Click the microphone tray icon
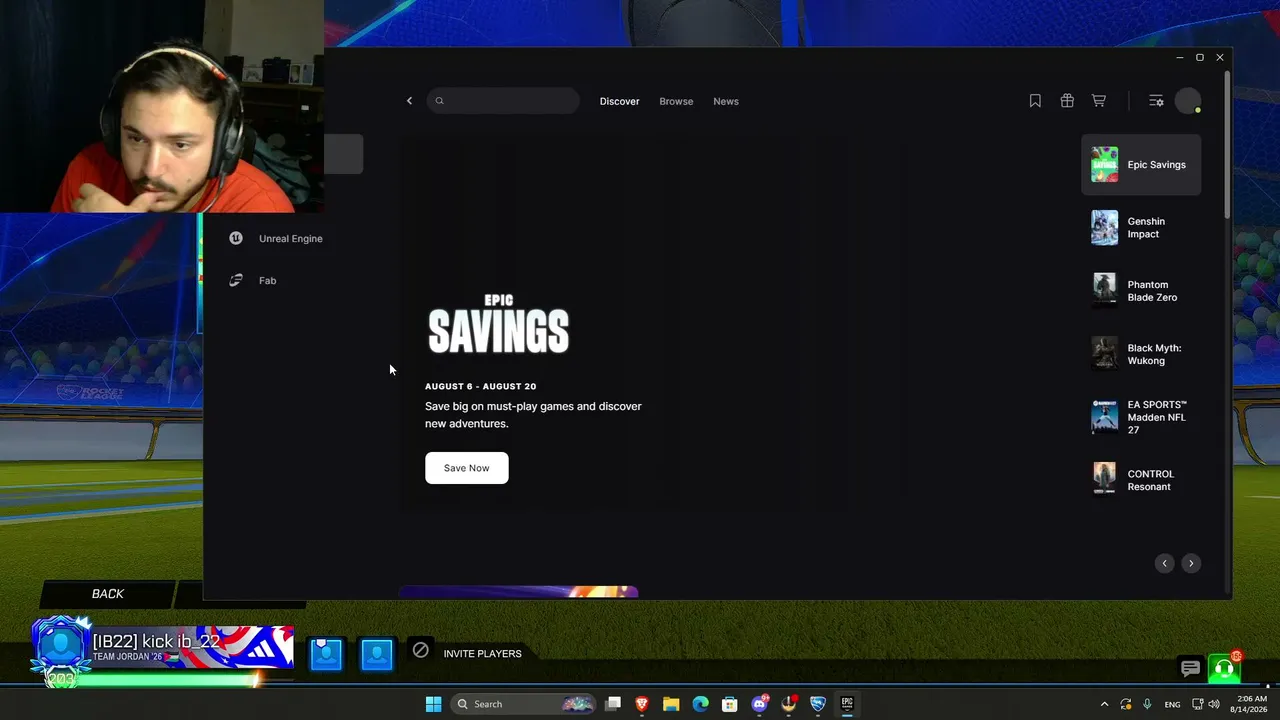This screenshot has width=1280, height=720. click(x=1147, y=704)
